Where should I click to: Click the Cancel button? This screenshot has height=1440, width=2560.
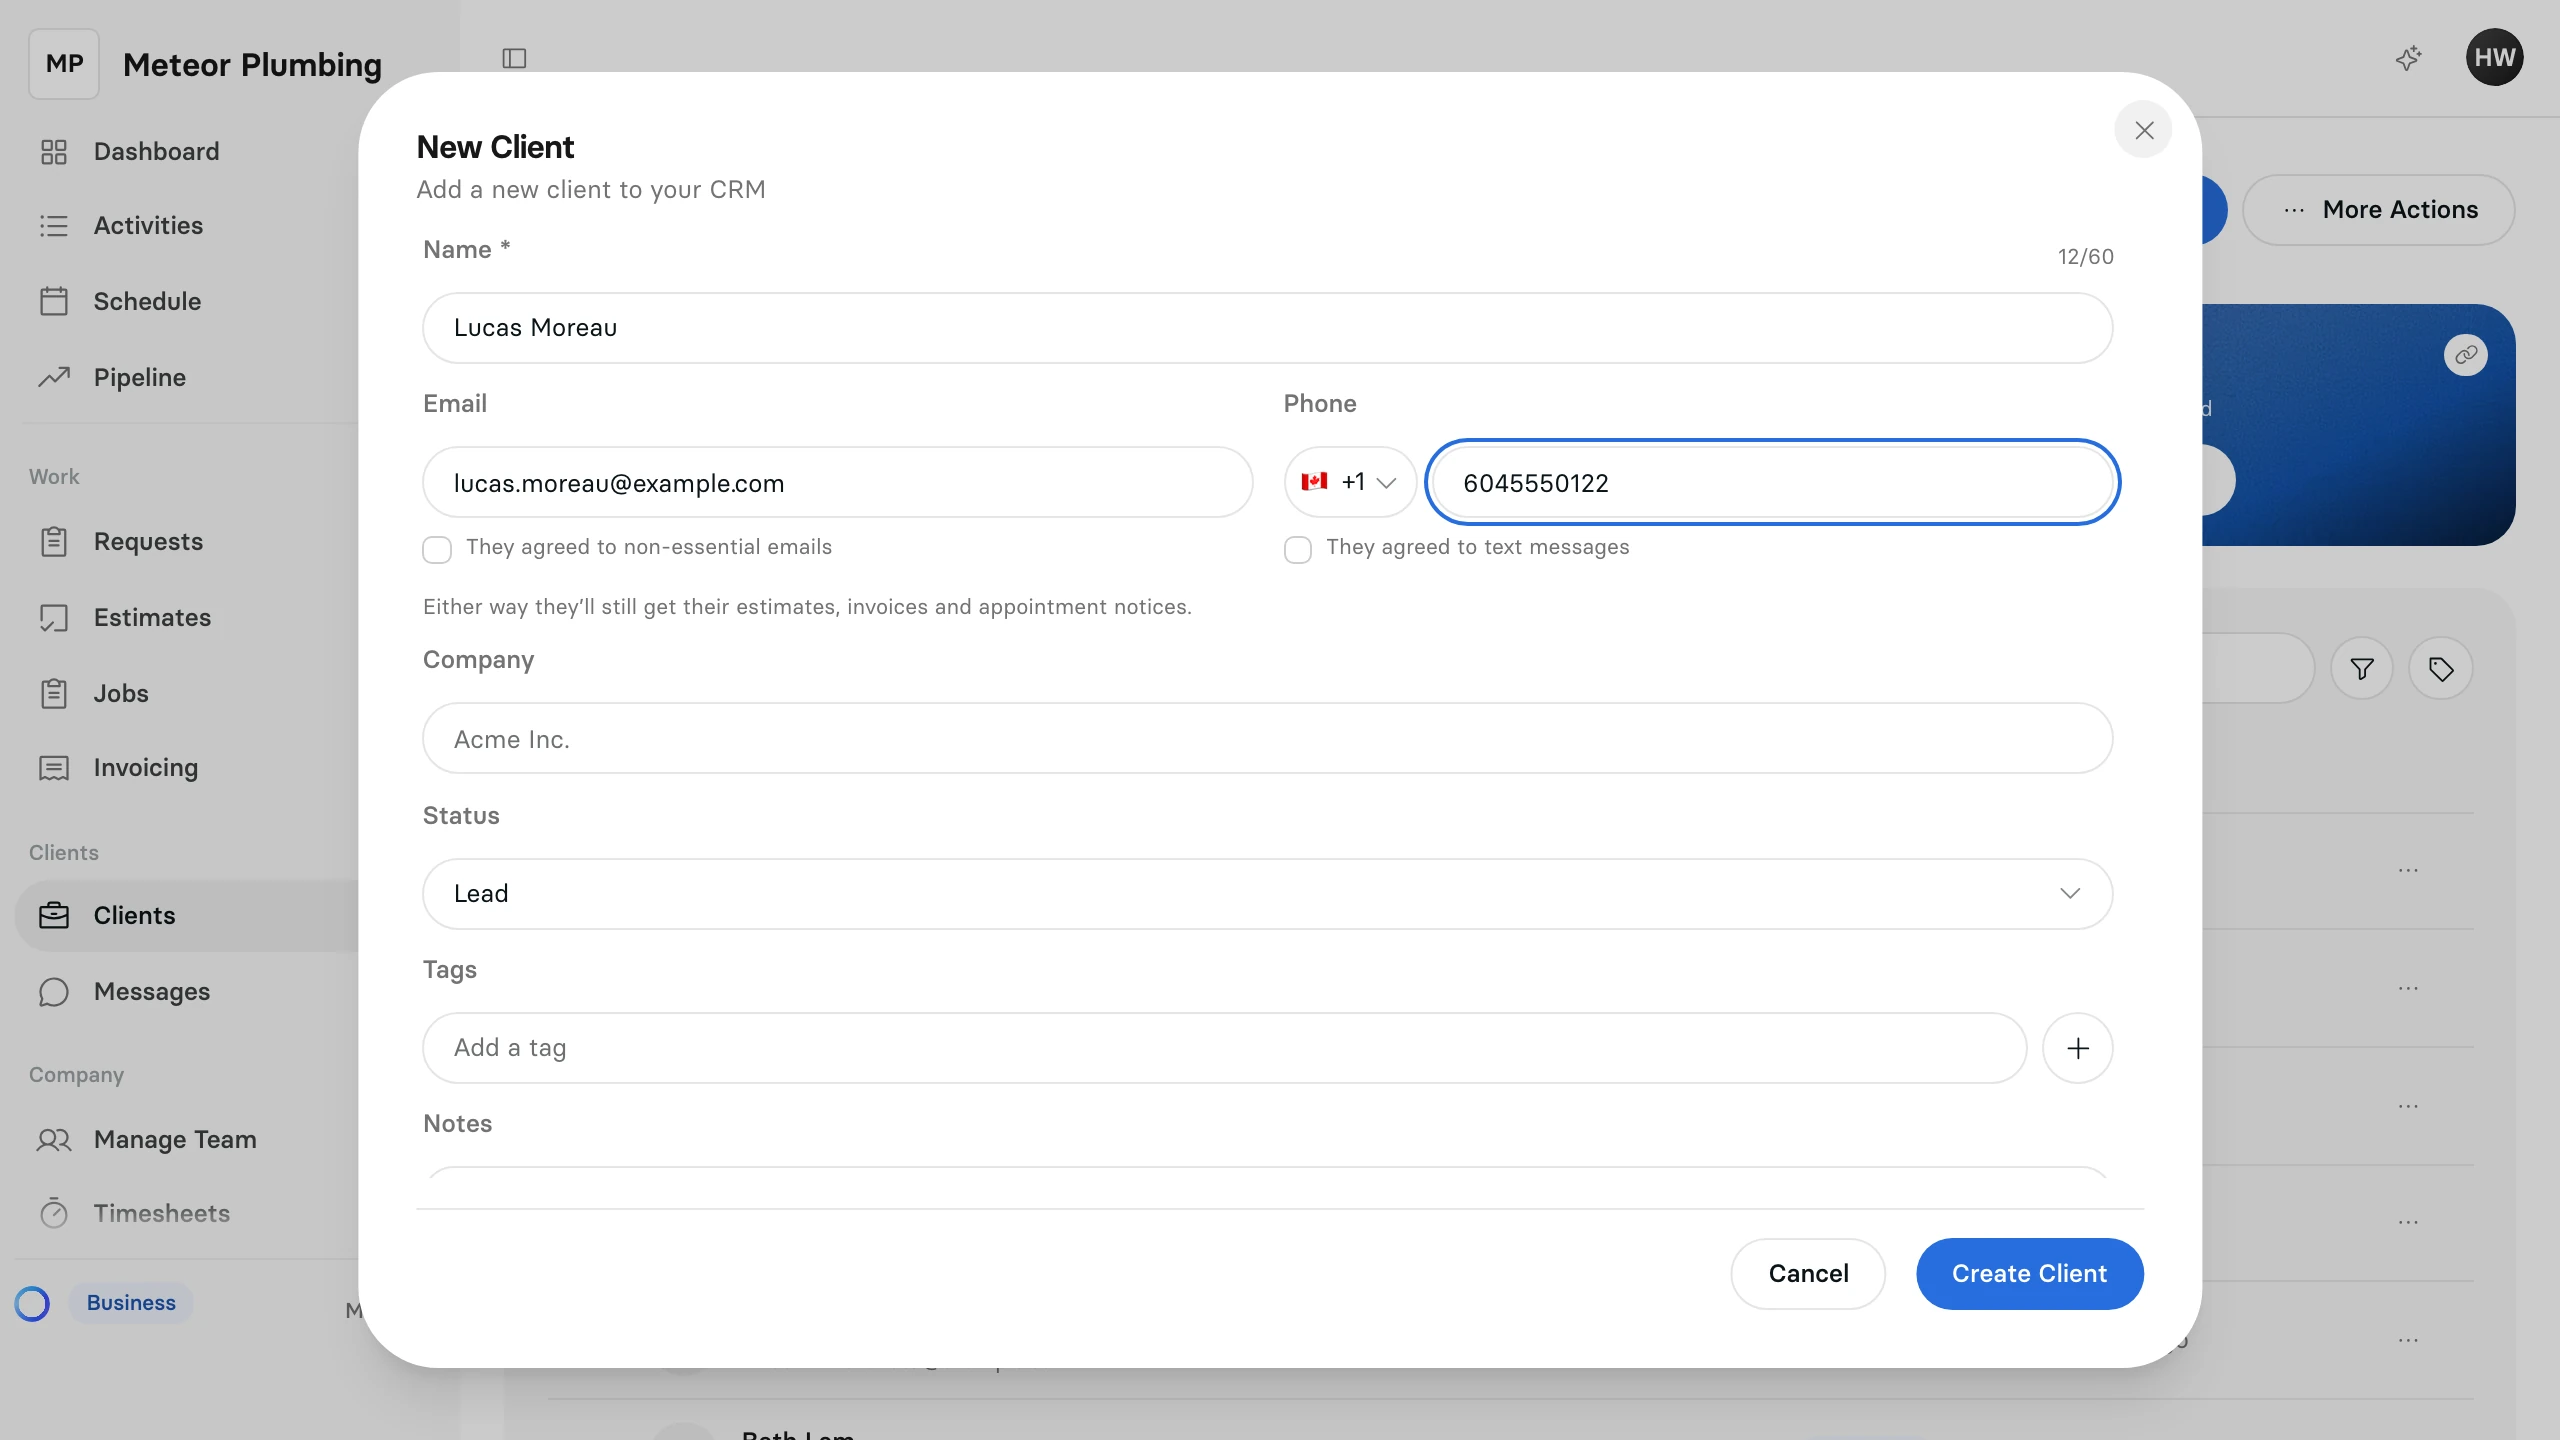click(x=1808, y=1274)
